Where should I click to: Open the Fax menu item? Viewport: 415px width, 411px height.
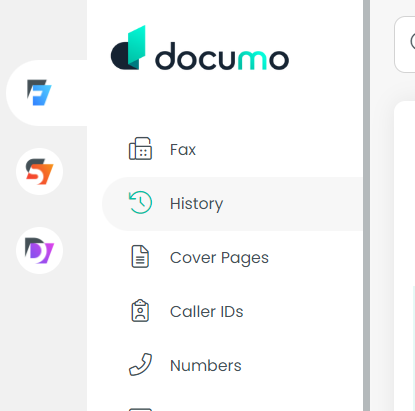click(x=183, y=149)
